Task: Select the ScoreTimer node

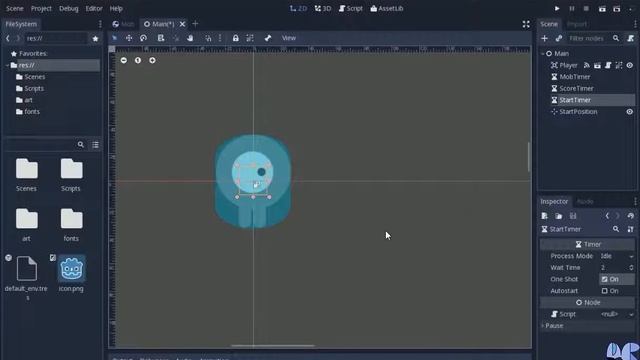Action: (x=576, y=89)
